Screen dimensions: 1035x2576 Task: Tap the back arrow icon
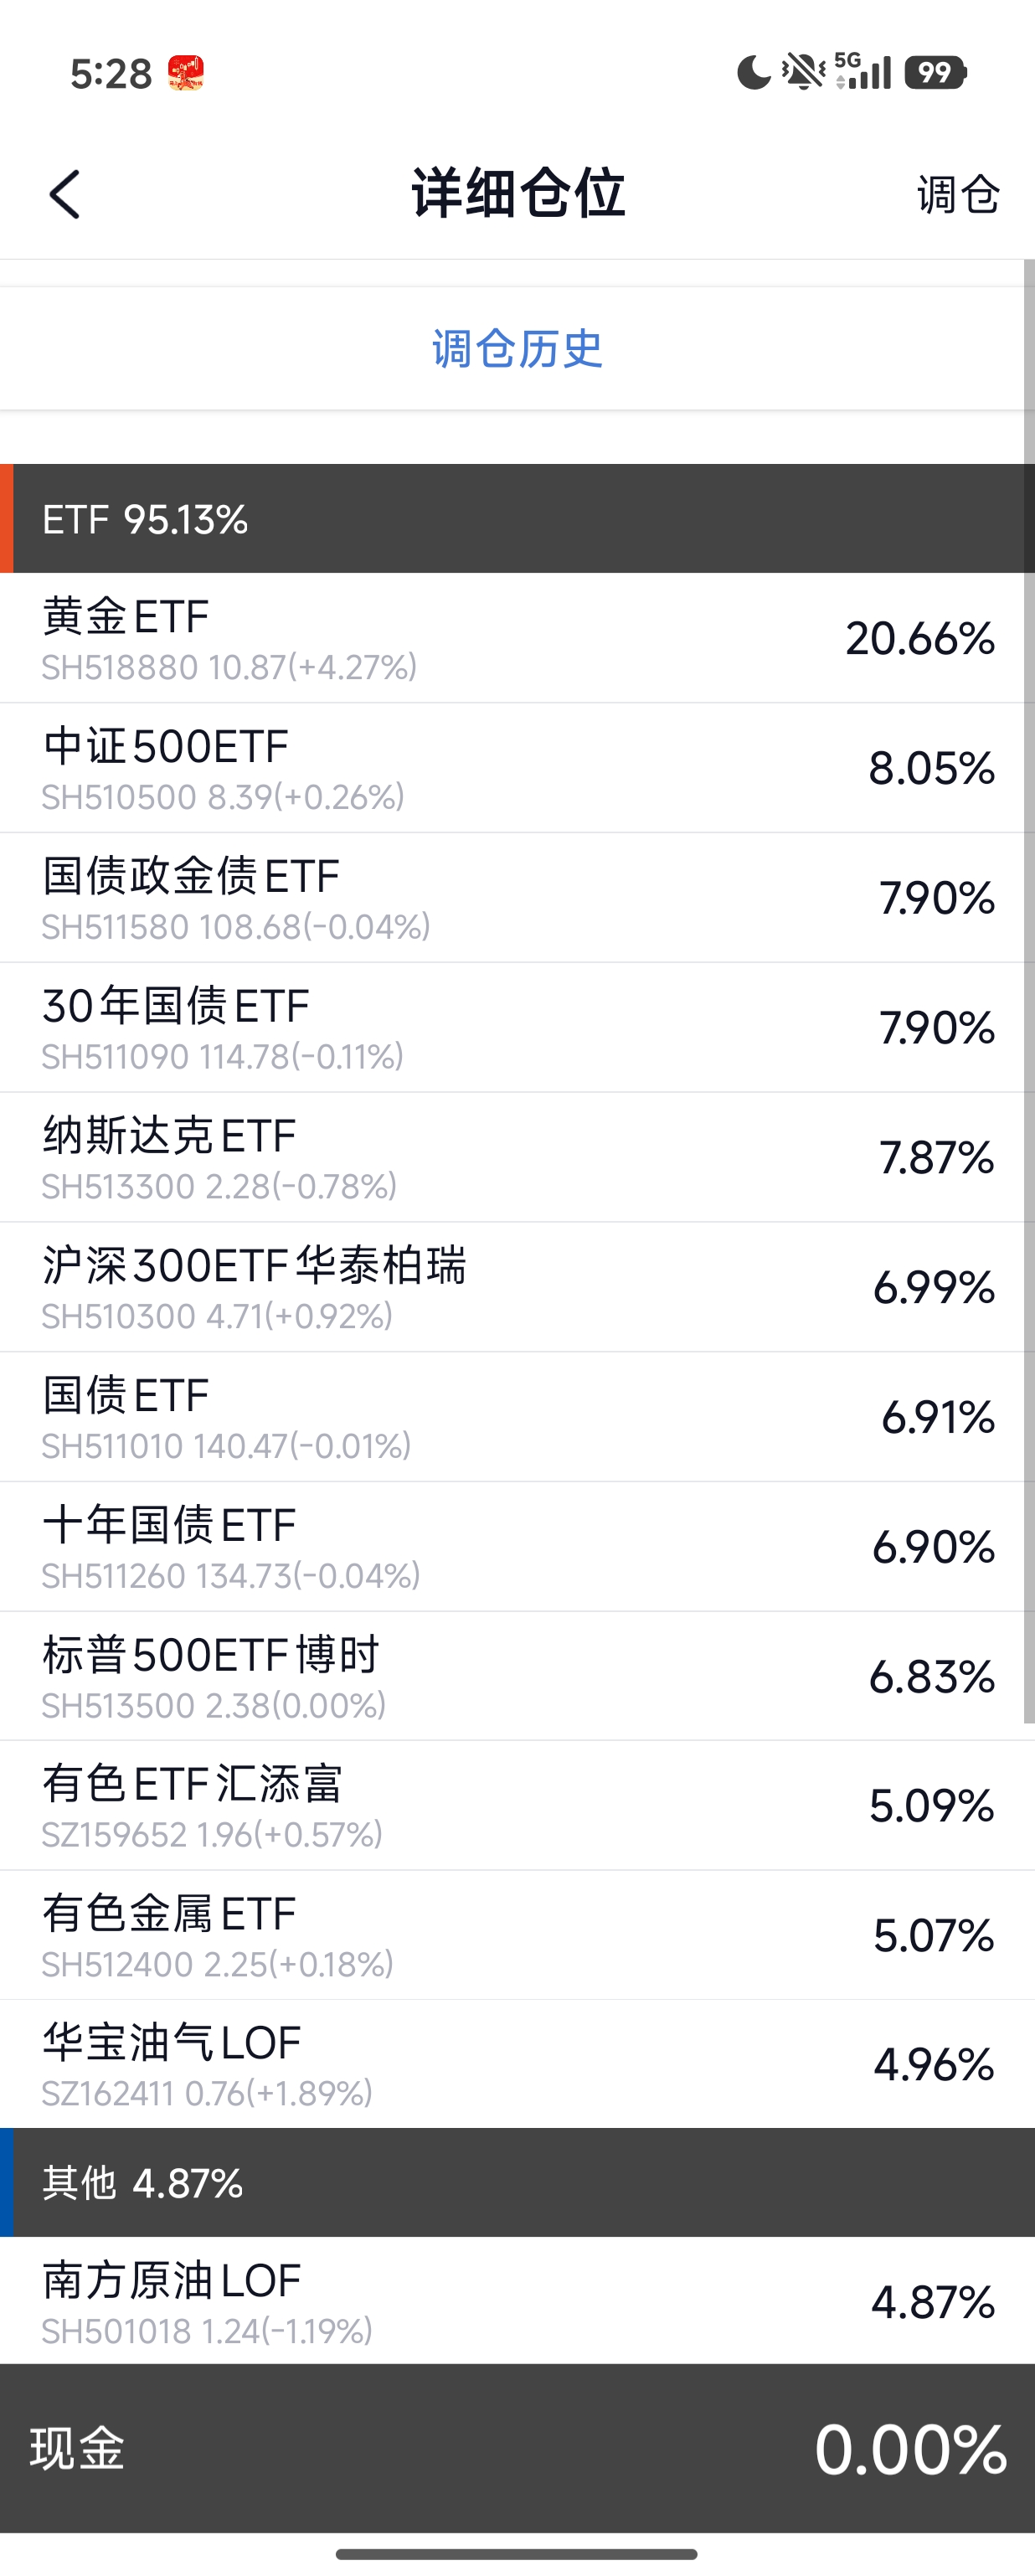pos(65,194)
